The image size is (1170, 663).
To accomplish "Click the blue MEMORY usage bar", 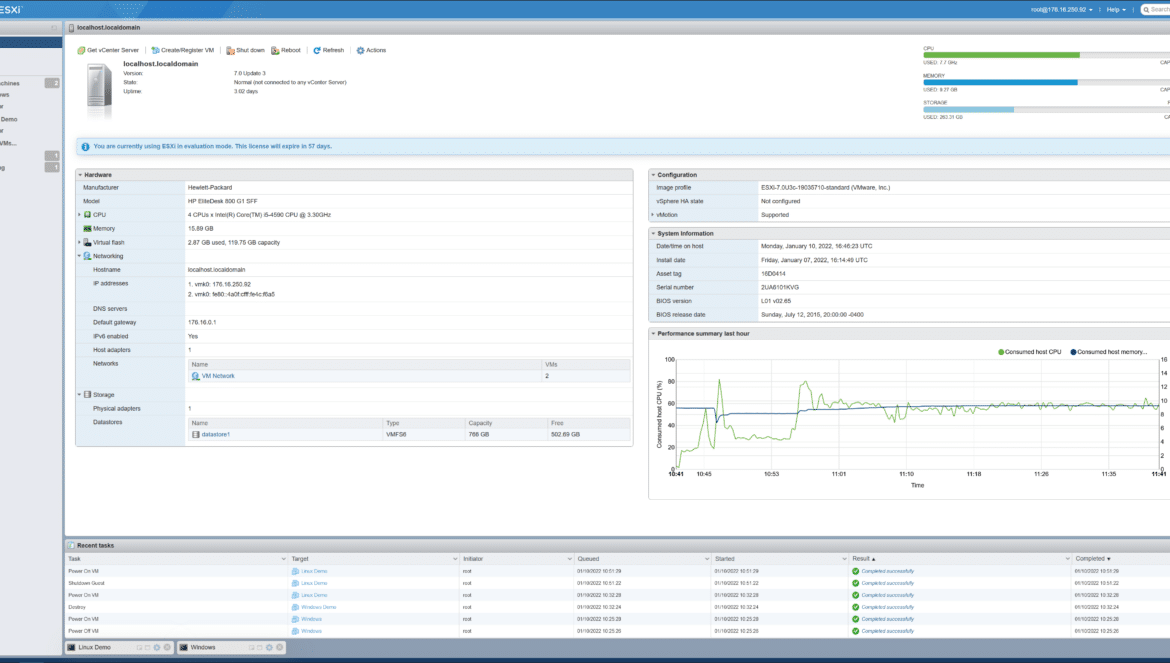I will click(x=1000, y=83).
